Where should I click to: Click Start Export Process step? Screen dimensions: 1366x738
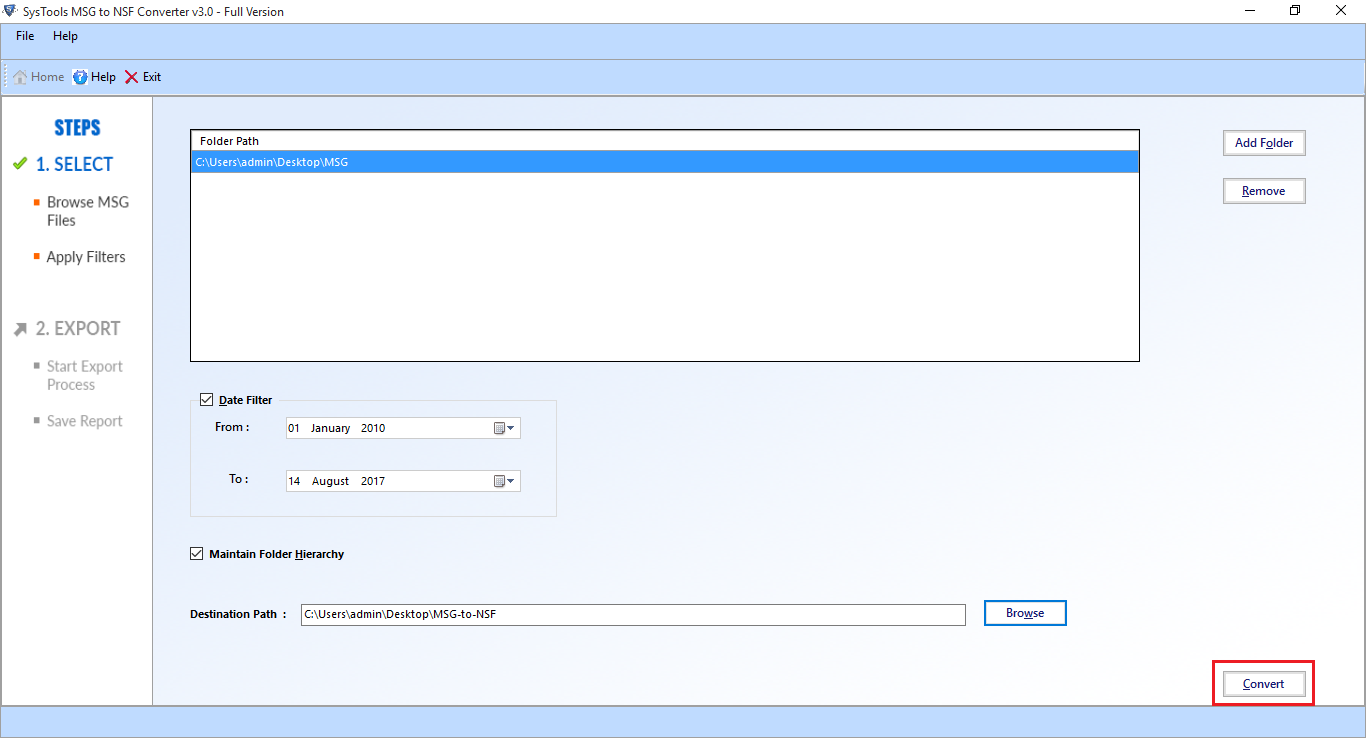pyautogui.click(x=85, y=375)
